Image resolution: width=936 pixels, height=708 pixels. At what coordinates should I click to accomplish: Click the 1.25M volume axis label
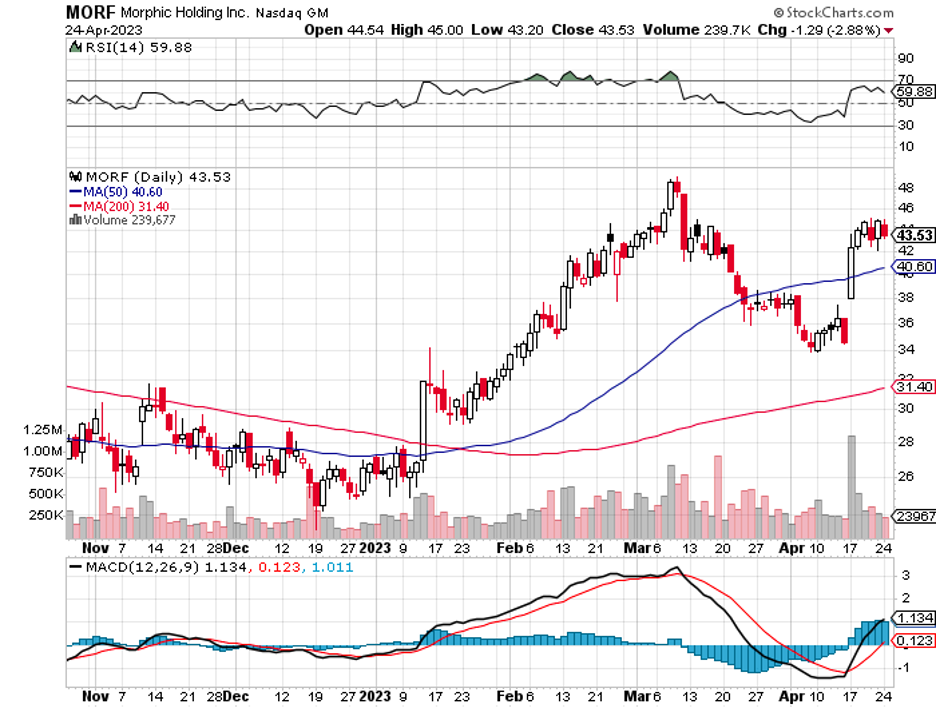click(x=42, y=429)
